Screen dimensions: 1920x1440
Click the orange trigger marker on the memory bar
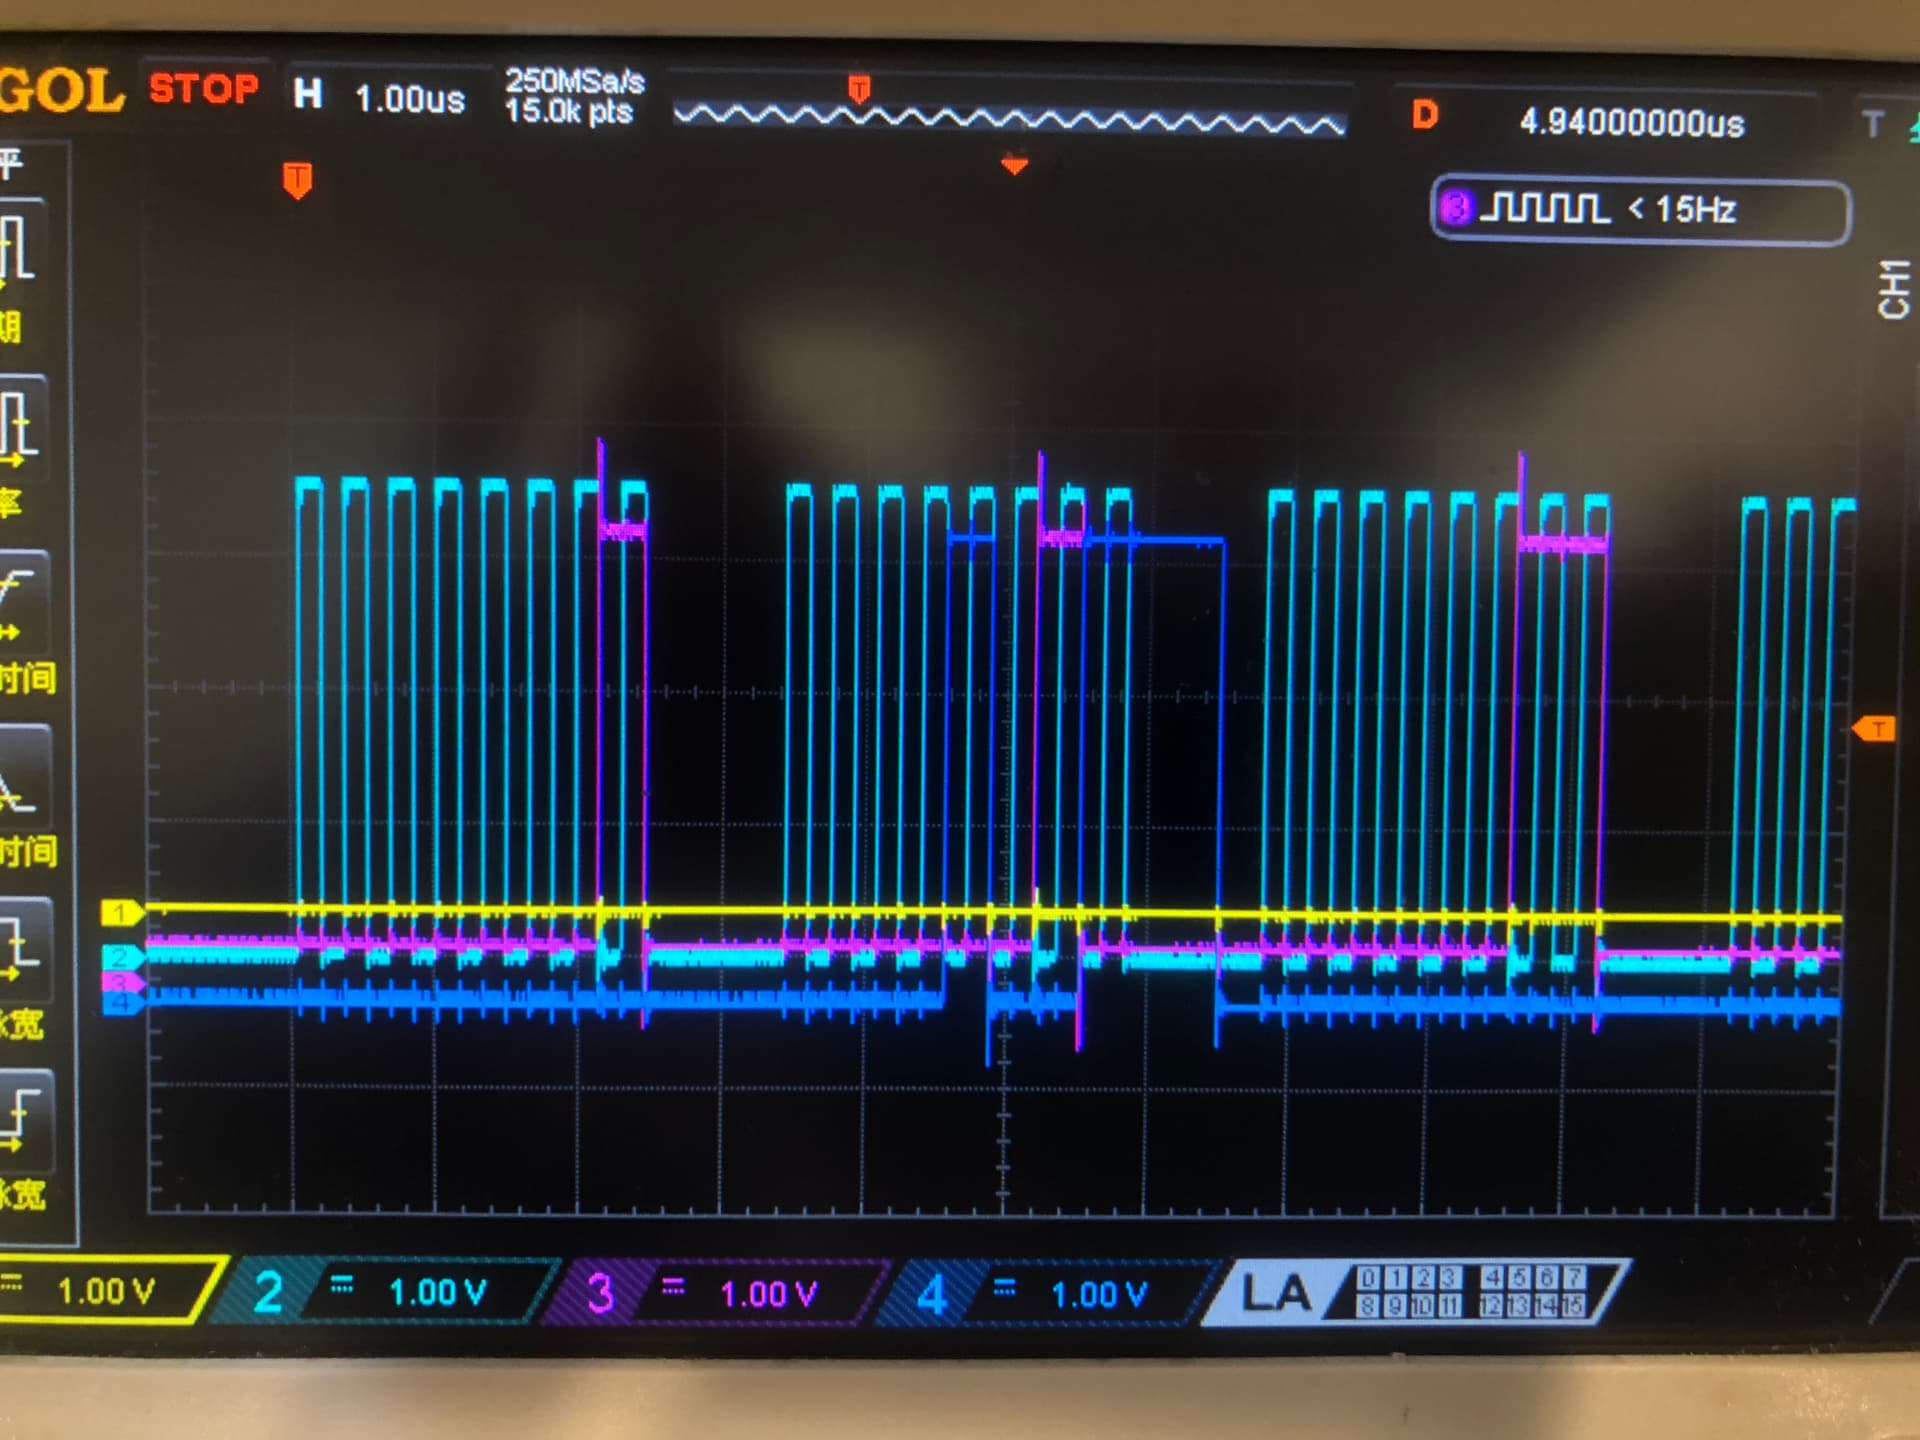tap(859, 88)
